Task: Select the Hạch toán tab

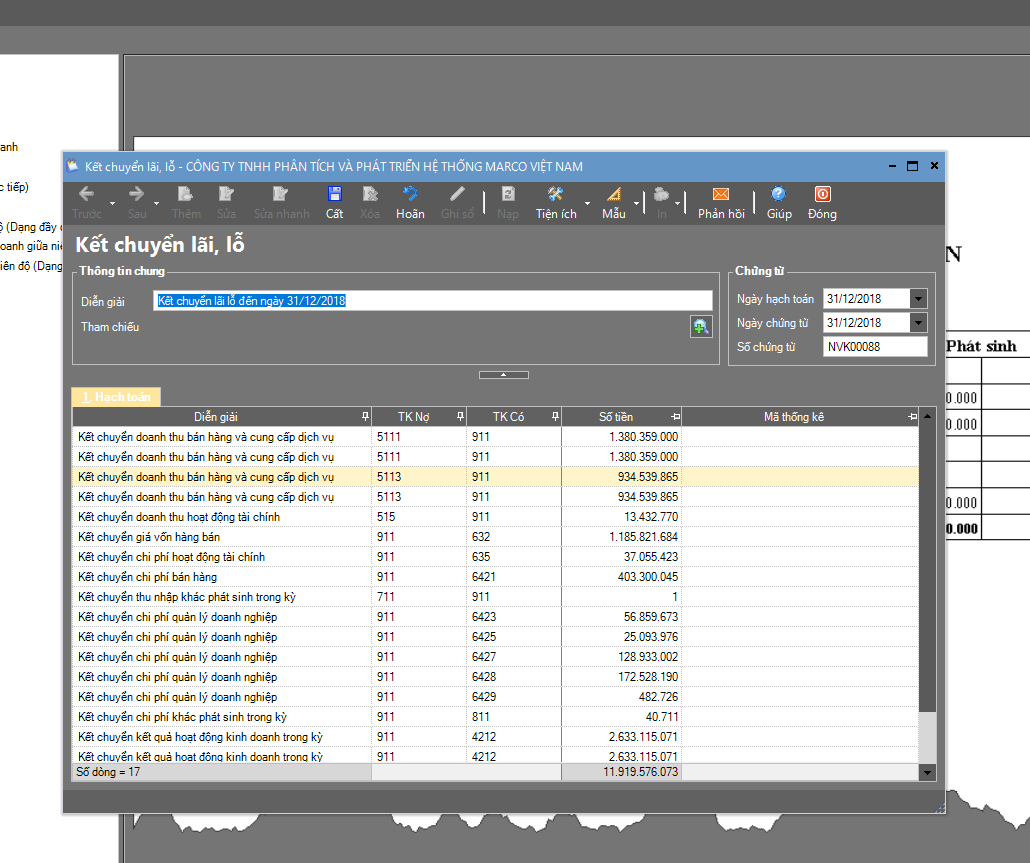Action: [116, 397]
